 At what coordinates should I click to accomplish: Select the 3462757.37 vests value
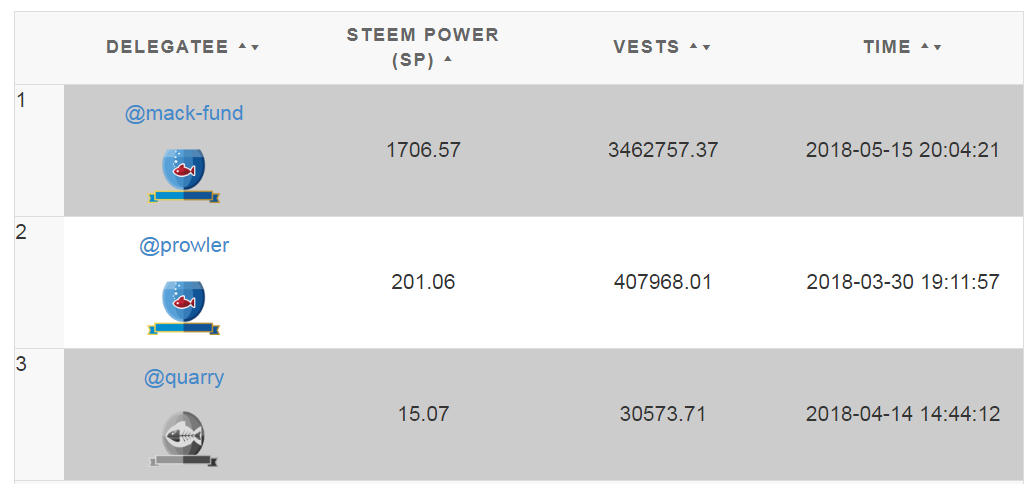663,151
